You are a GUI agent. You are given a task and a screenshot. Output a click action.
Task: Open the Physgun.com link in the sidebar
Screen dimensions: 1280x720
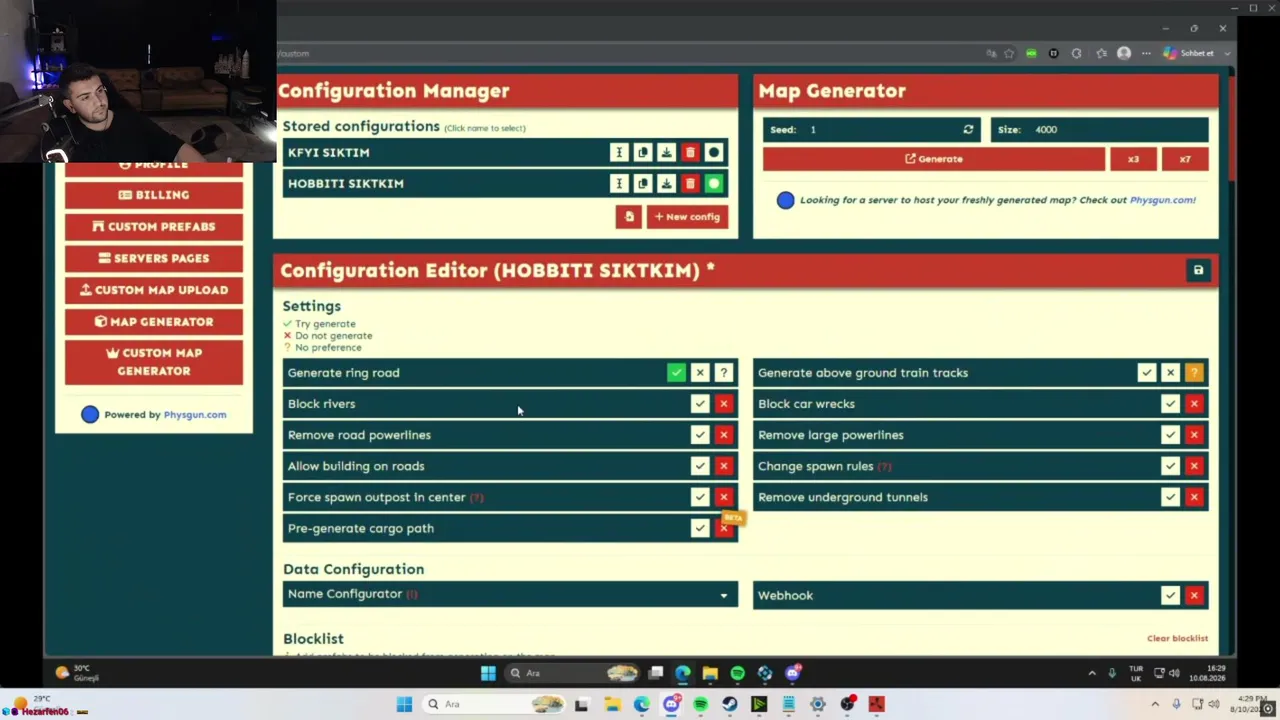click(195, 415)
